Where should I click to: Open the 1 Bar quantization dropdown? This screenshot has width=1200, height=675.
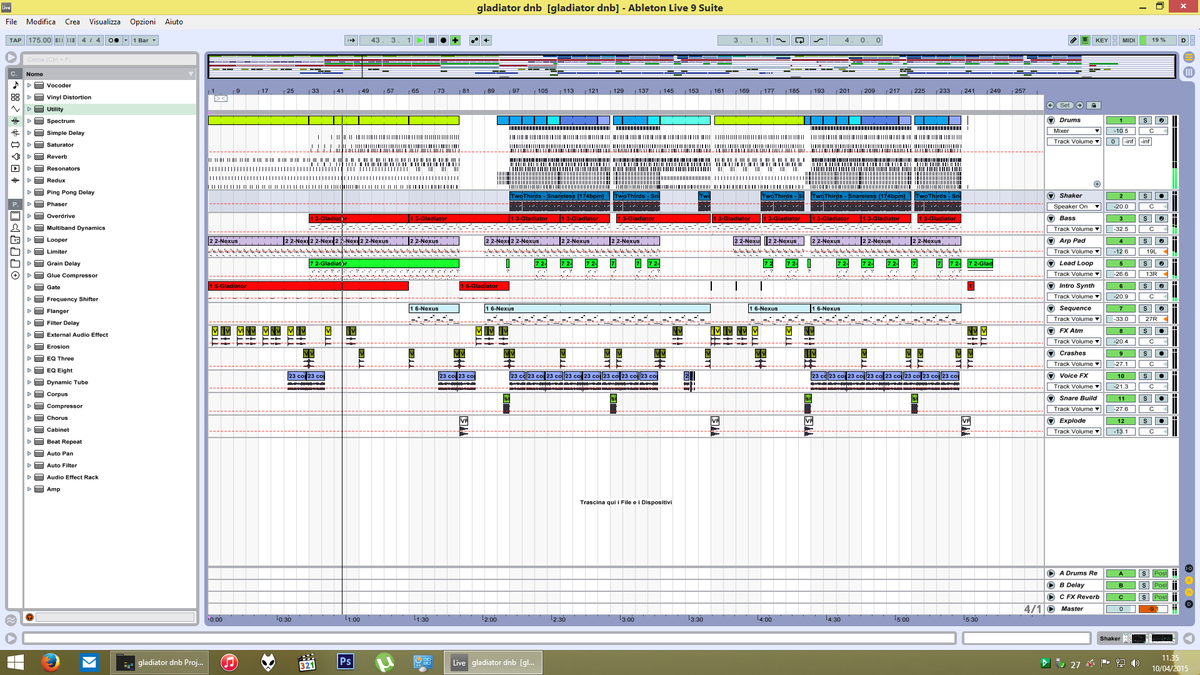coord(142,40)
